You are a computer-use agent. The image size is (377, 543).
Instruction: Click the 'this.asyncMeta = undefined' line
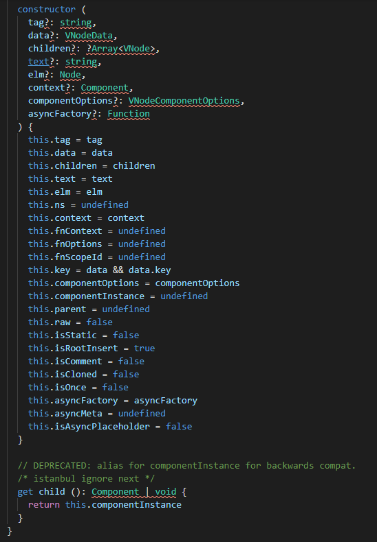[97, 413]
